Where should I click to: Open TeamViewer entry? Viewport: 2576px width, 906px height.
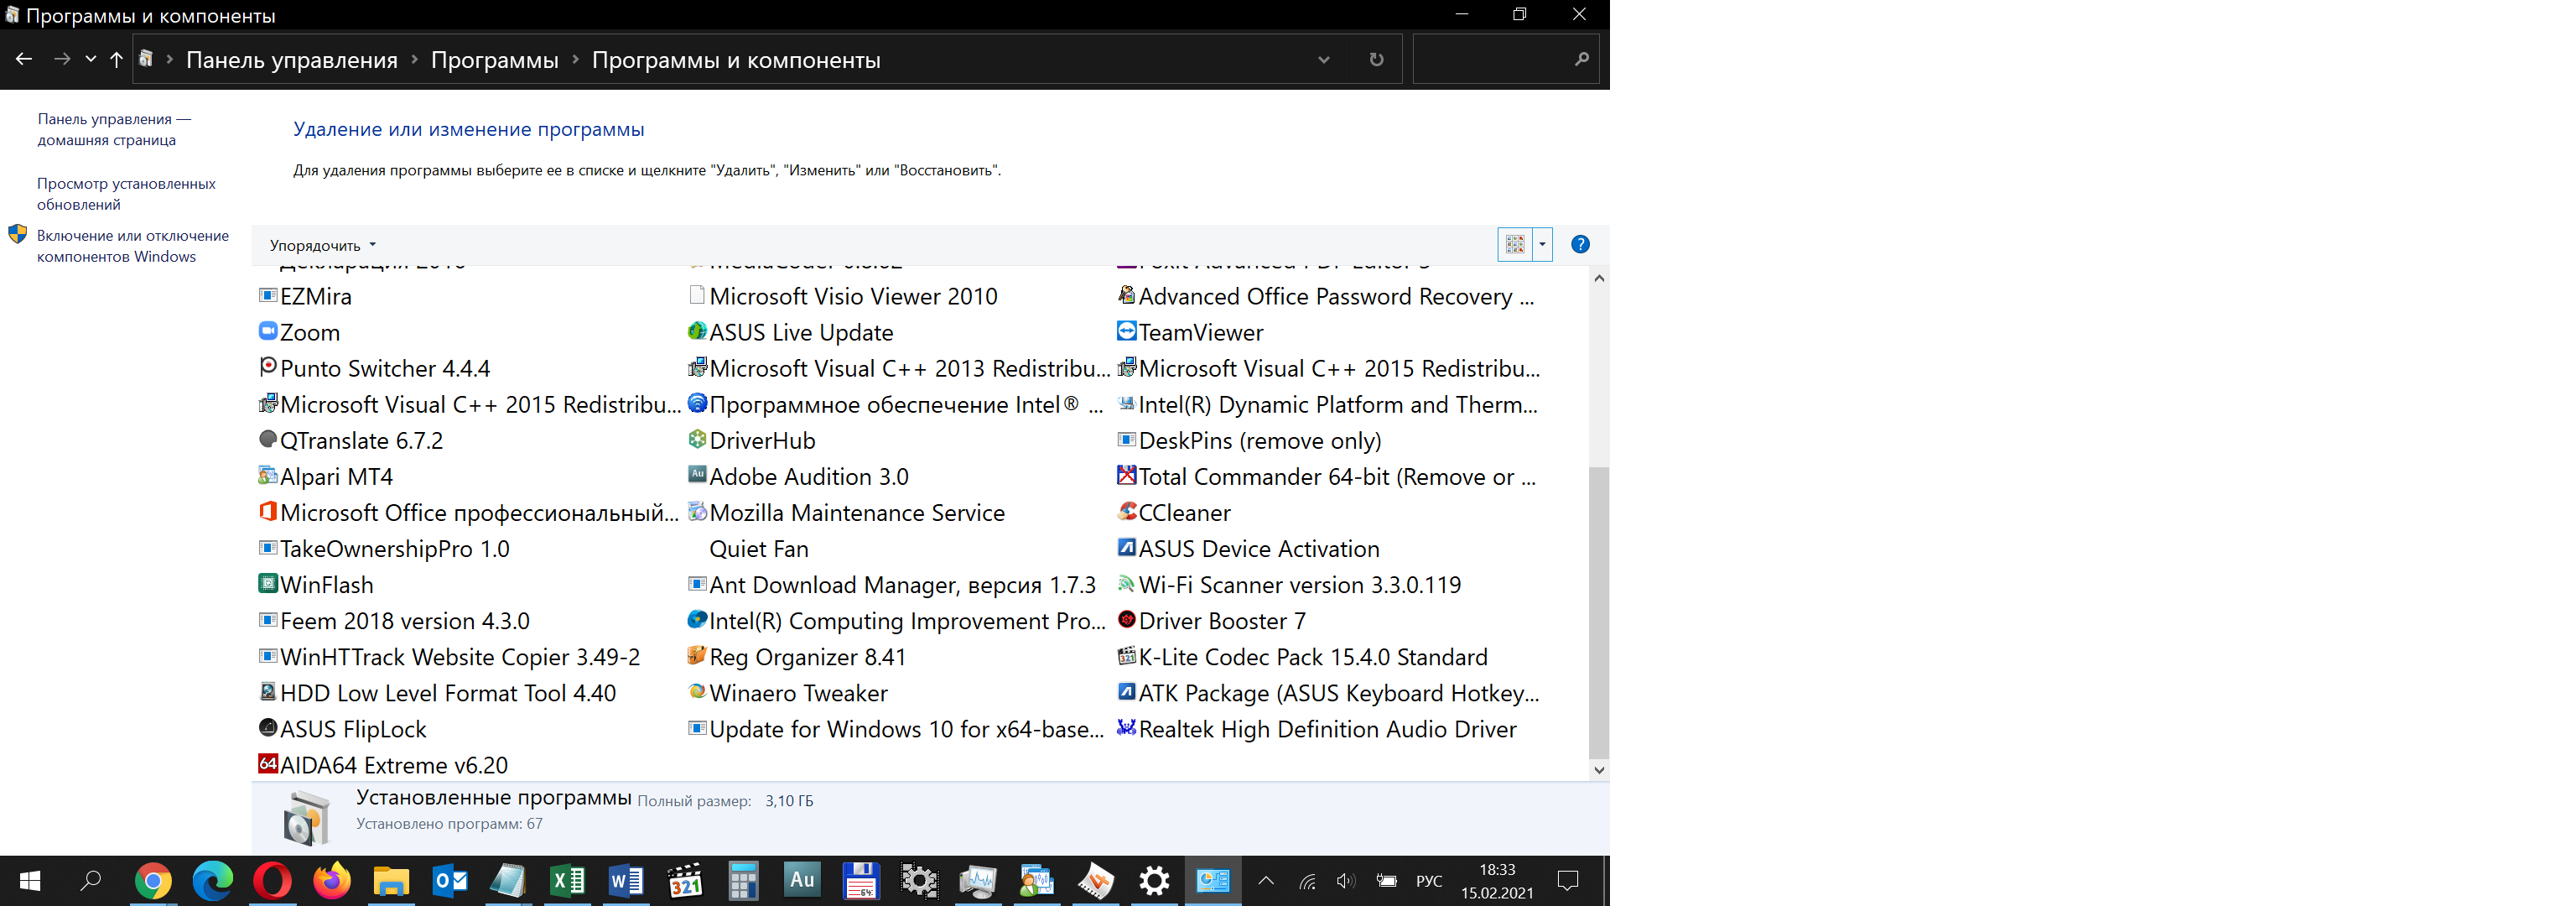(x=1199, y=331)
